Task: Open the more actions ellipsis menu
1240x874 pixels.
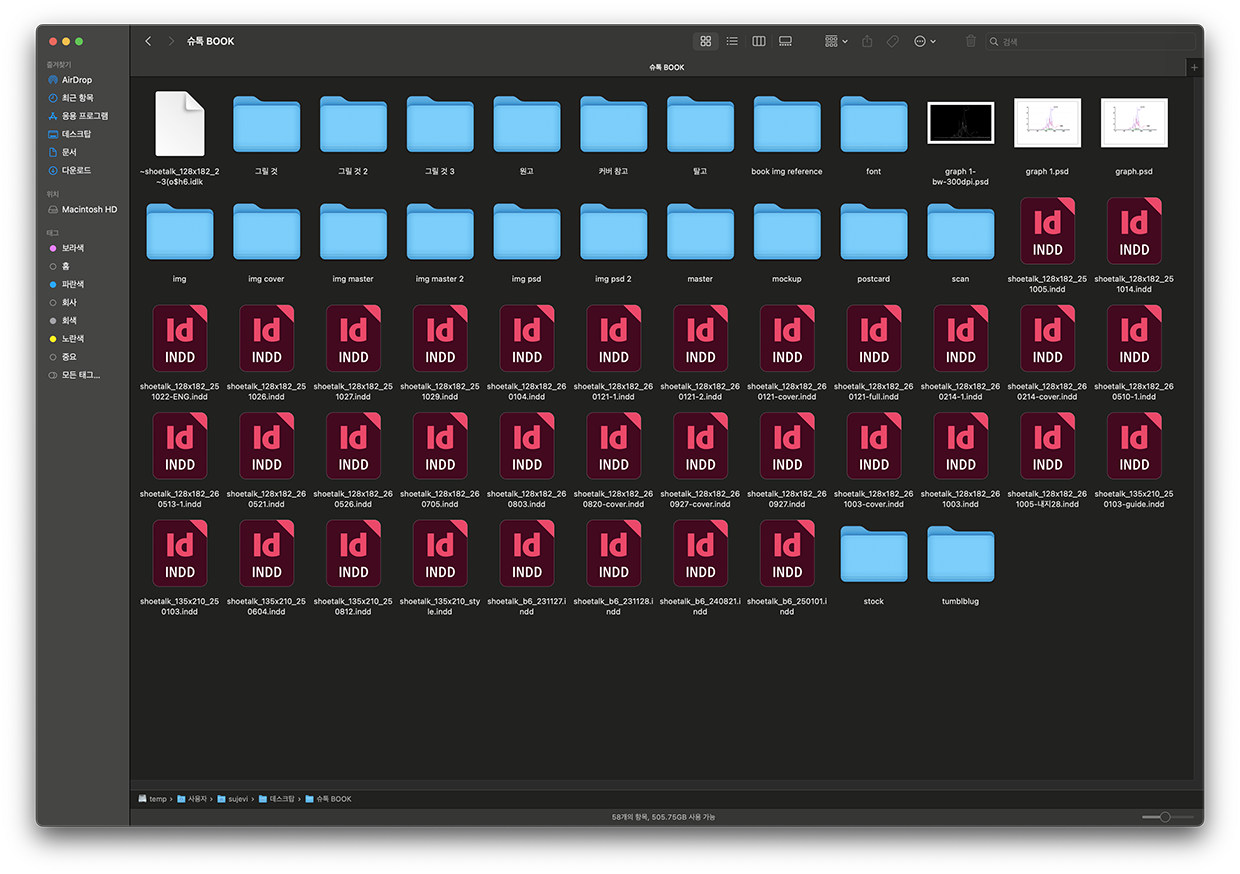Action: [925, 41]
